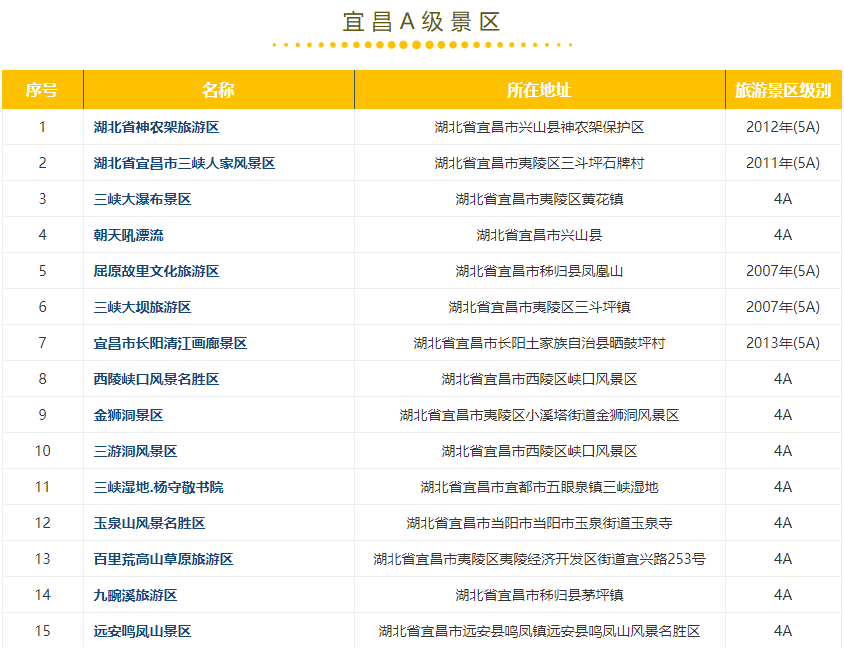Click the level cell 2011年(5A)
This screenshot has height=648, width=844.
click(783, 163)
